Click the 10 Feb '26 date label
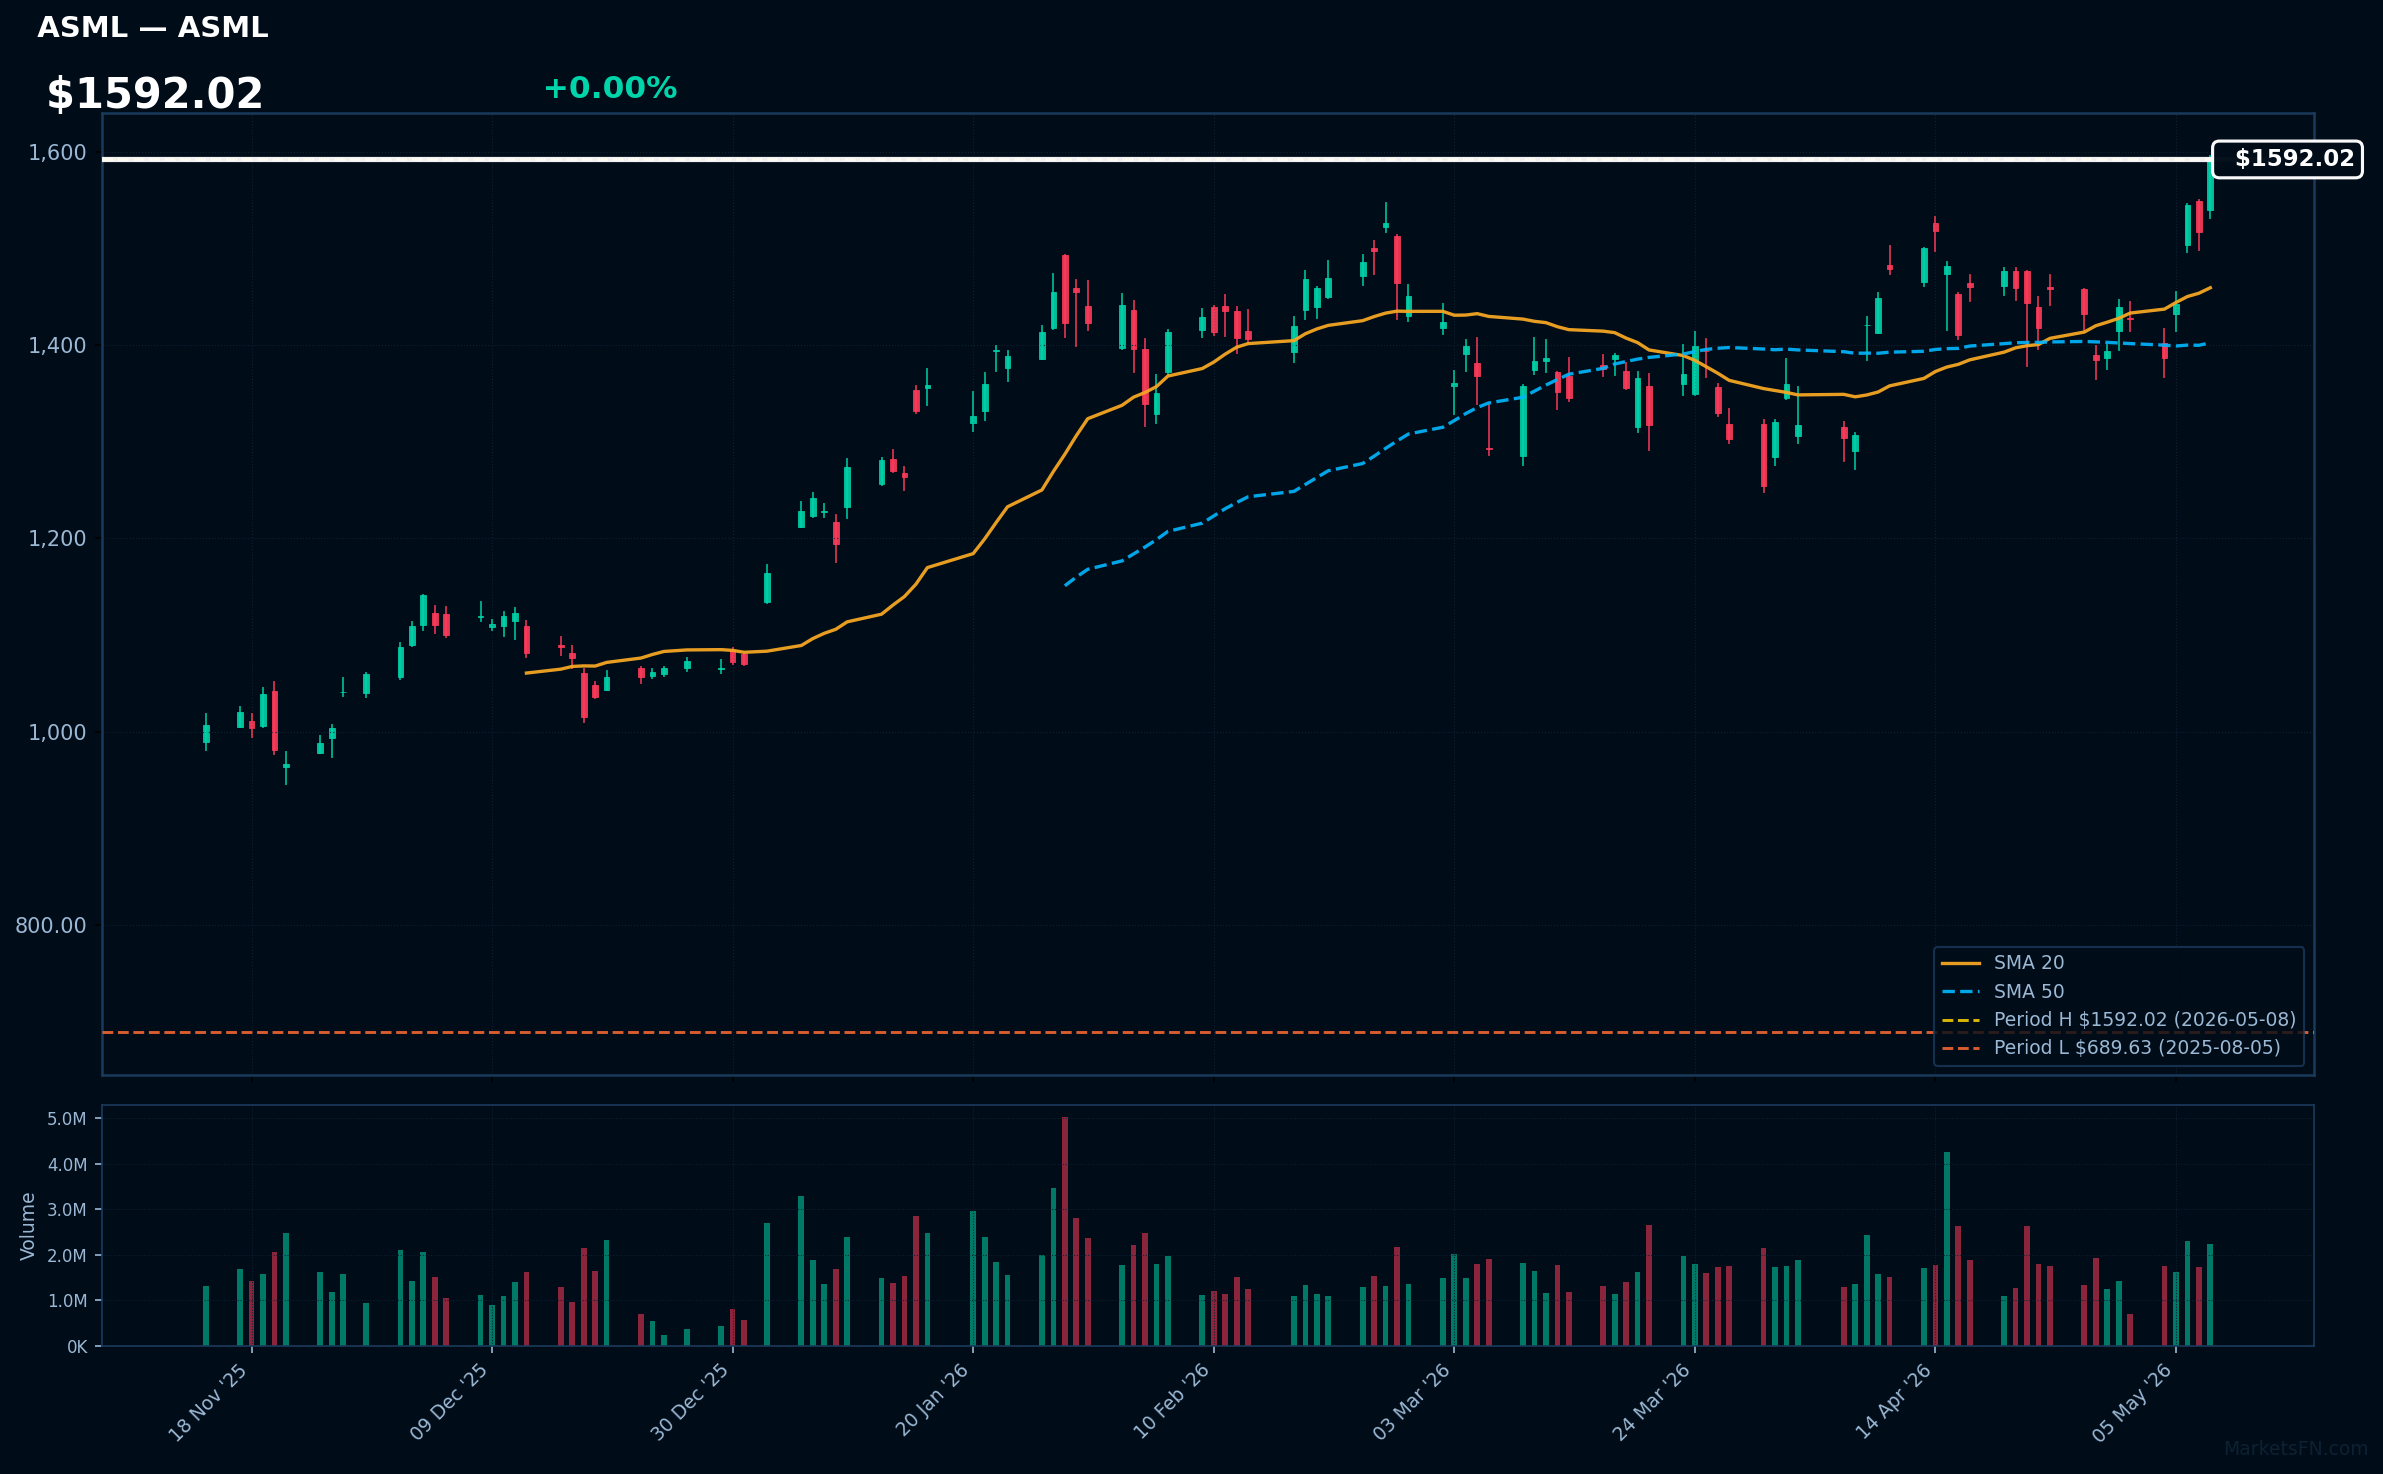The height and width of the screenshot is (1474, 2383). 1171,1402
